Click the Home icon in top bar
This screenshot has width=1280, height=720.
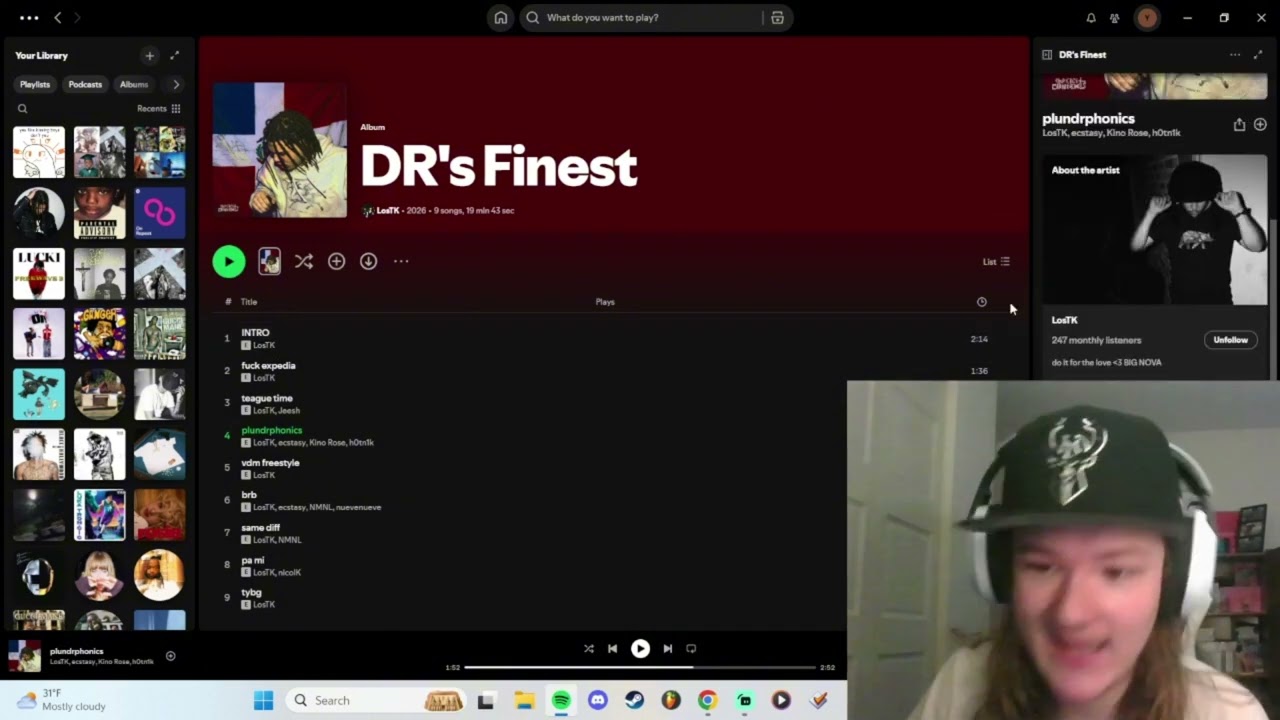[x=501, y=17]
